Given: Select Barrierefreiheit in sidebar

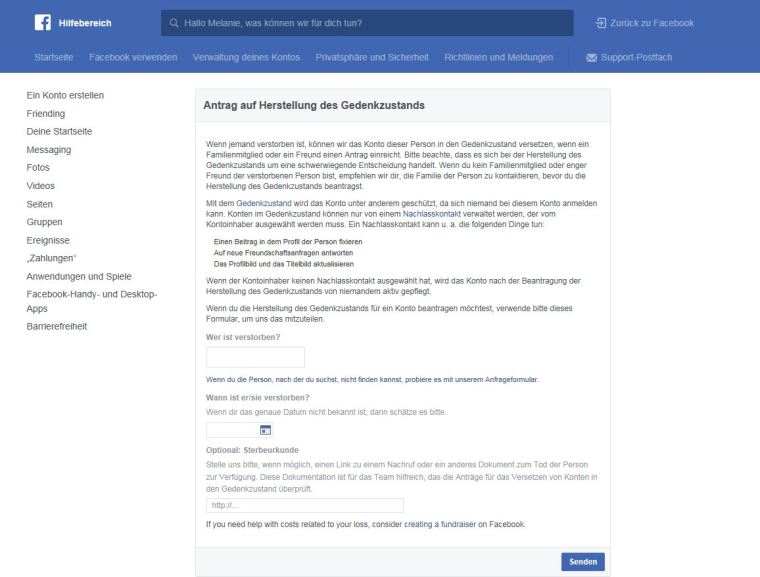Looking at the screenshot, I should click(x=57, y=326).
